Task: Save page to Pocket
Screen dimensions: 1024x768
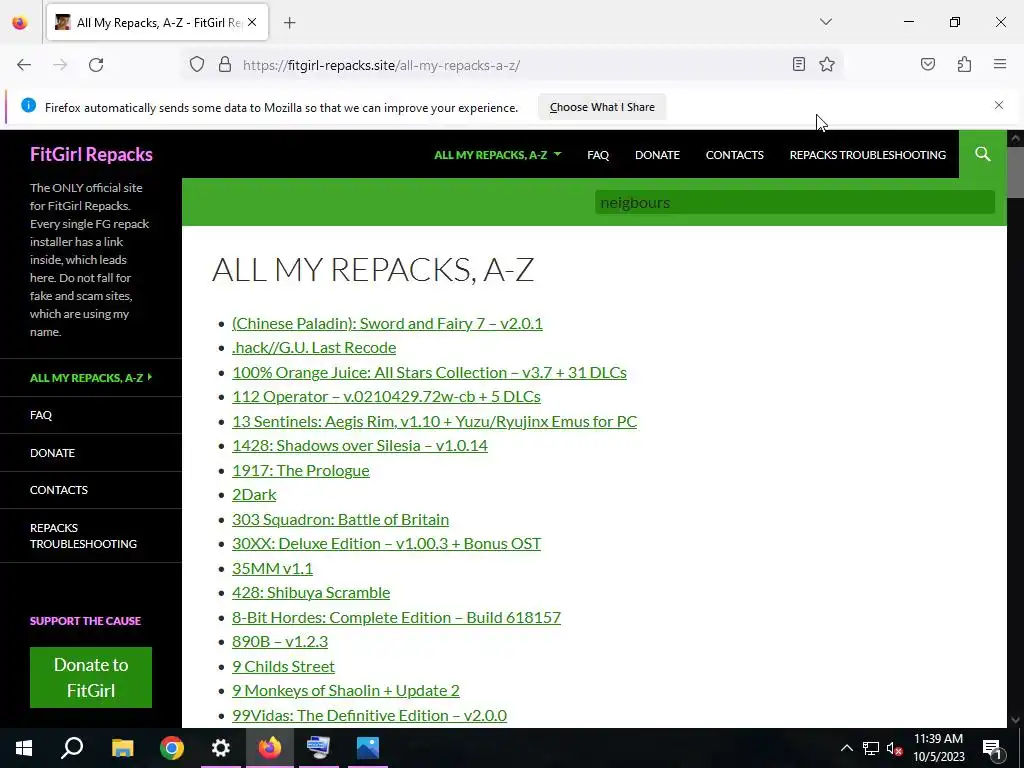Action: (927, 64)
